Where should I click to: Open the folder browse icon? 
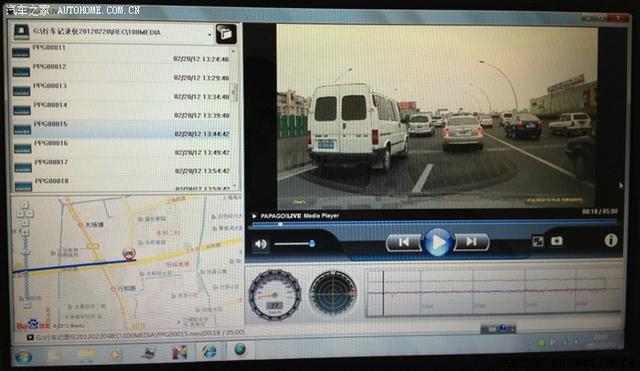226,33
